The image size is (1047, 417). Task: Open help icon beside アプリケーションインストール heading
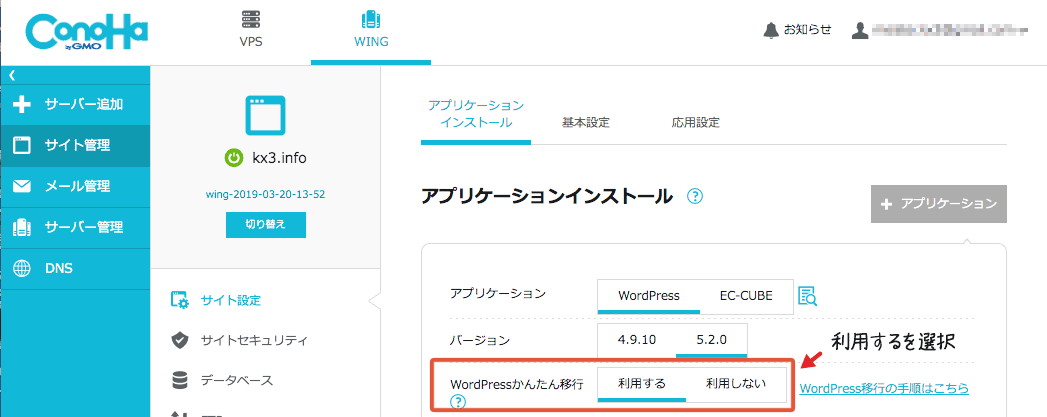coord(695,196)
